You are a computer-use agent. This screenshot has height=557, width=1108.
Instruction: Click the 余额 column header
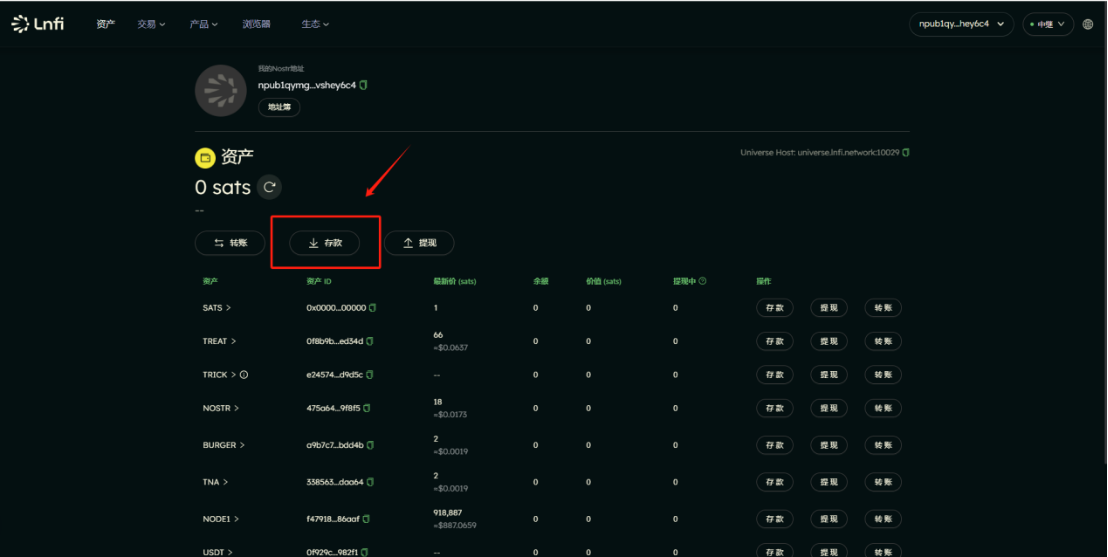[x=541, y=281]
